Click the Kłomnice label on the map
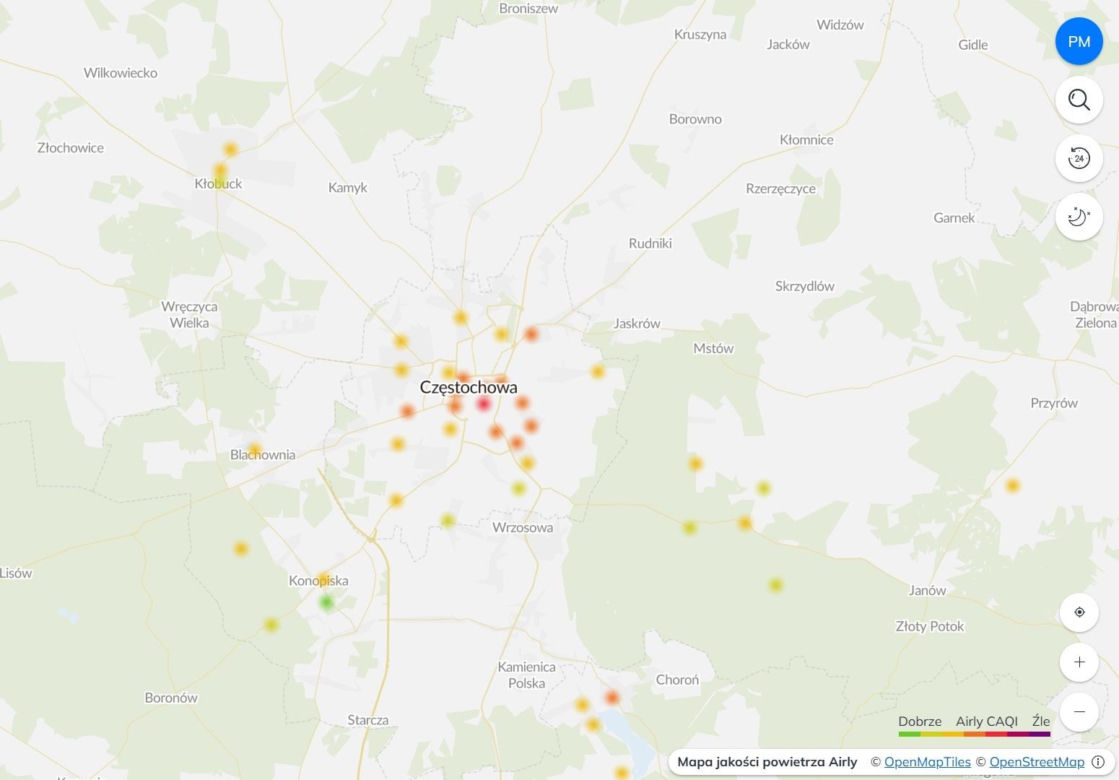The height and width of the screenshot is (780, 1119). coord(806,140)
